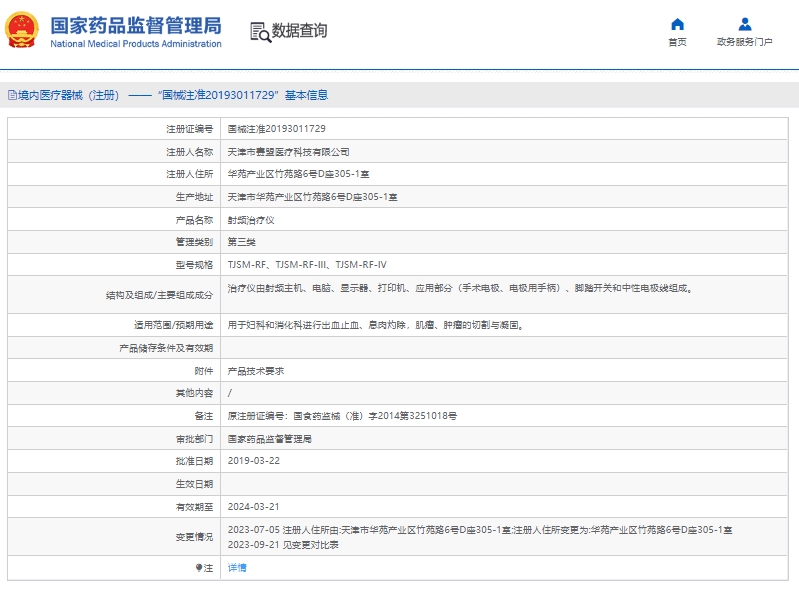This screenshot has width=799, height=589.
Task: Click the bullet icon beside 注
Action: [199, 568]
